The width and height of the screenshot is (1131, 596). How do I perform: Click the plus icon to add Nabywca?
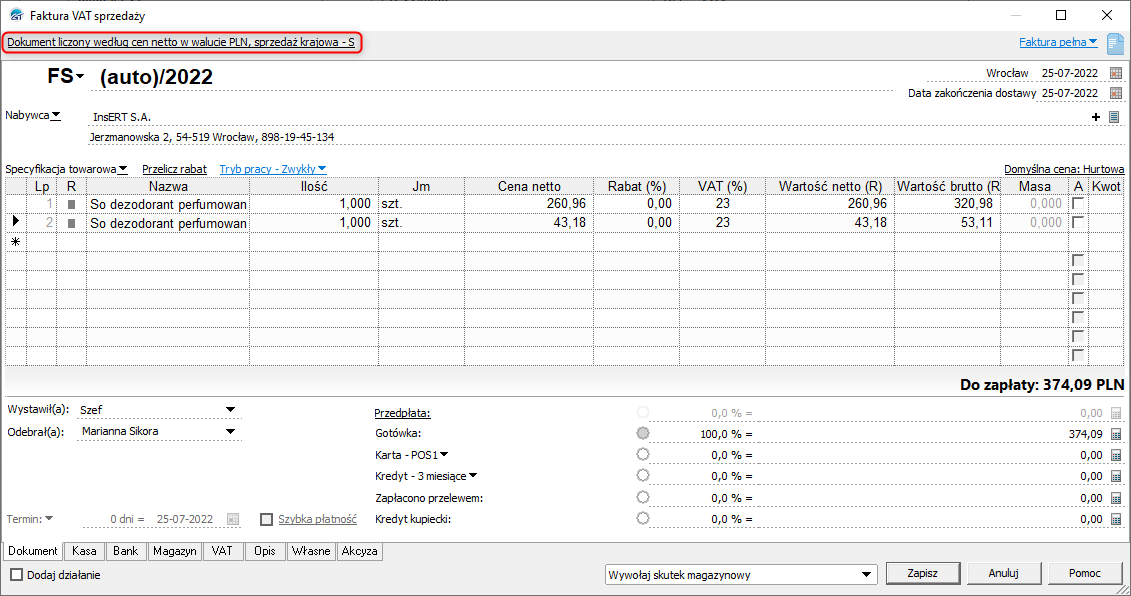point(1096,117)
